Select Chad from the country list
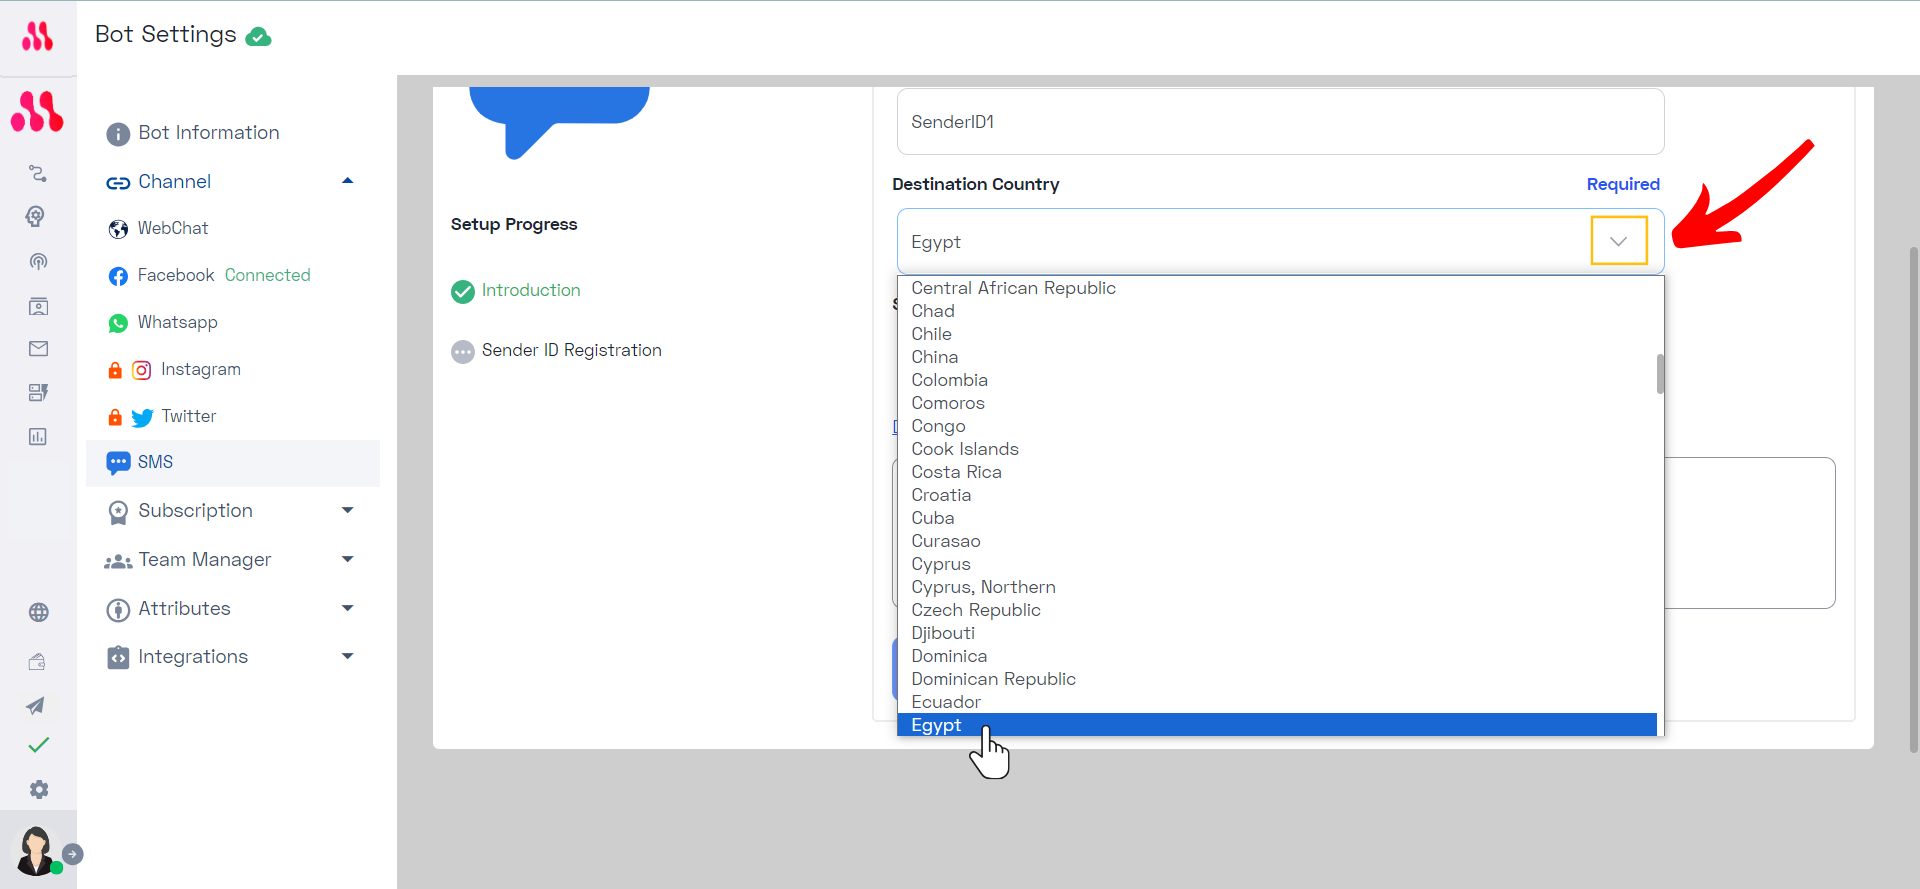Viewport: 1920px width, 889px height. click(x=1277, y=311)
